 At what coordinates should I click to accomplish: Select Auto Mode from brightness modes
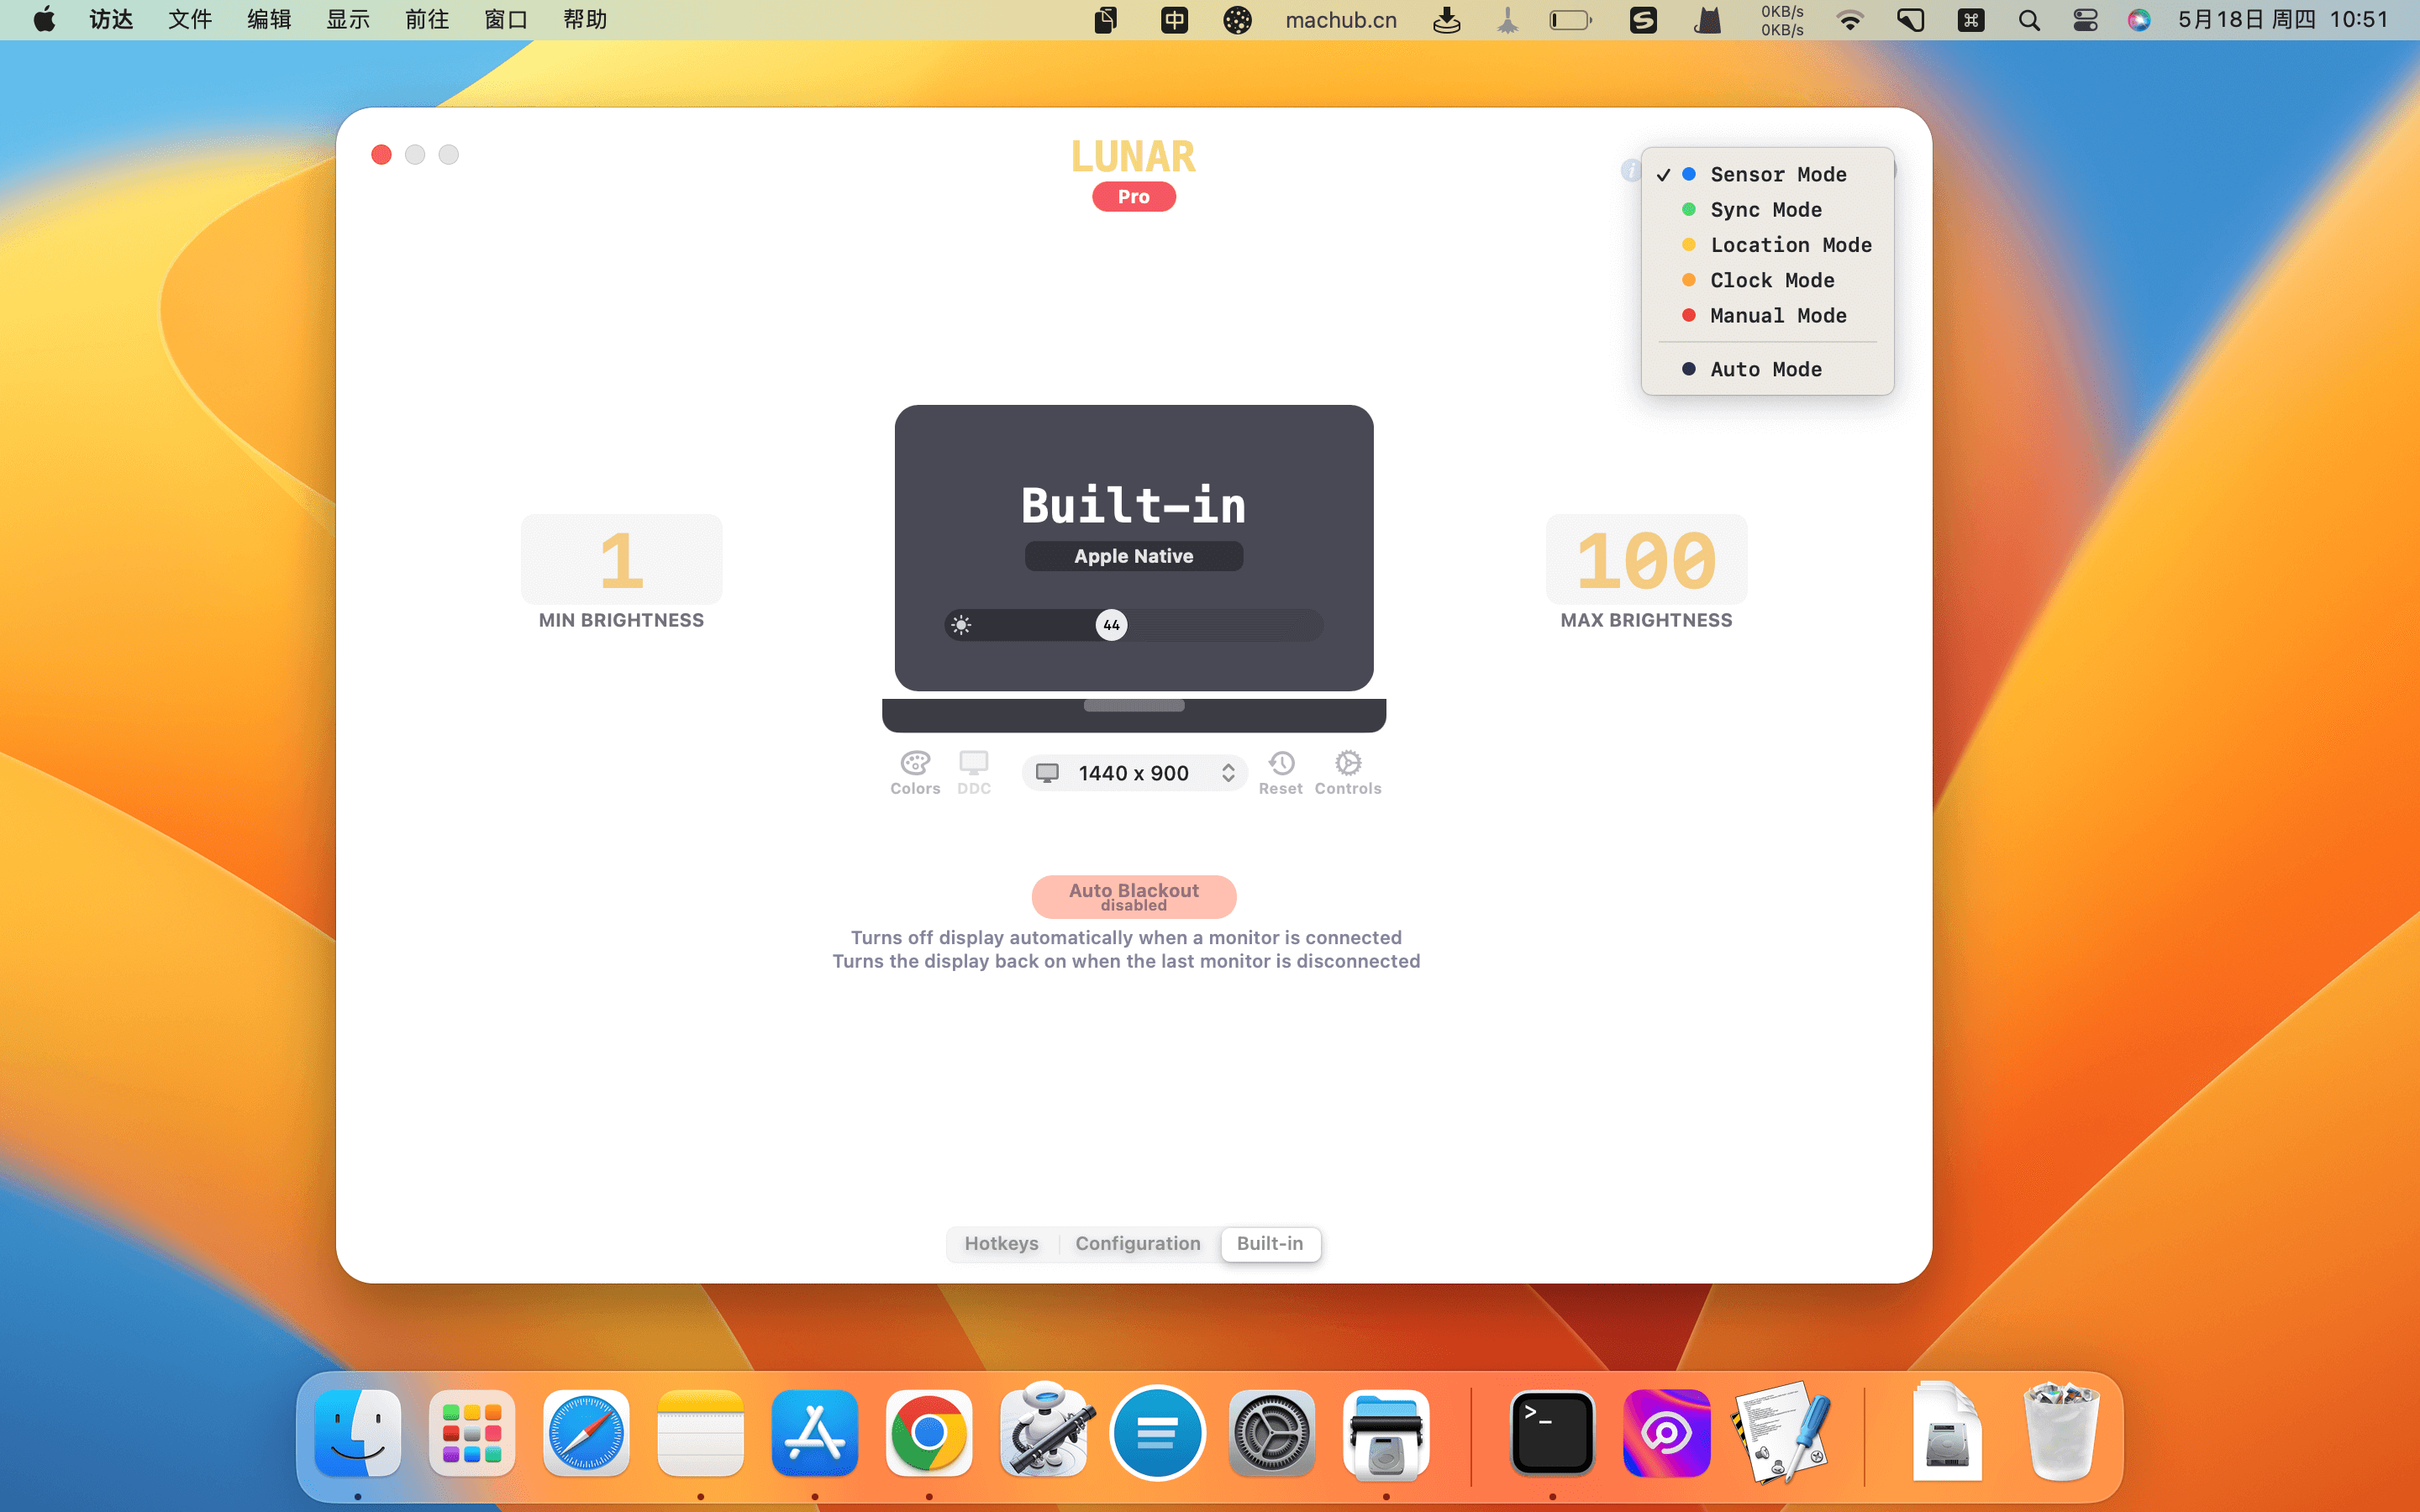[1765, 370]
